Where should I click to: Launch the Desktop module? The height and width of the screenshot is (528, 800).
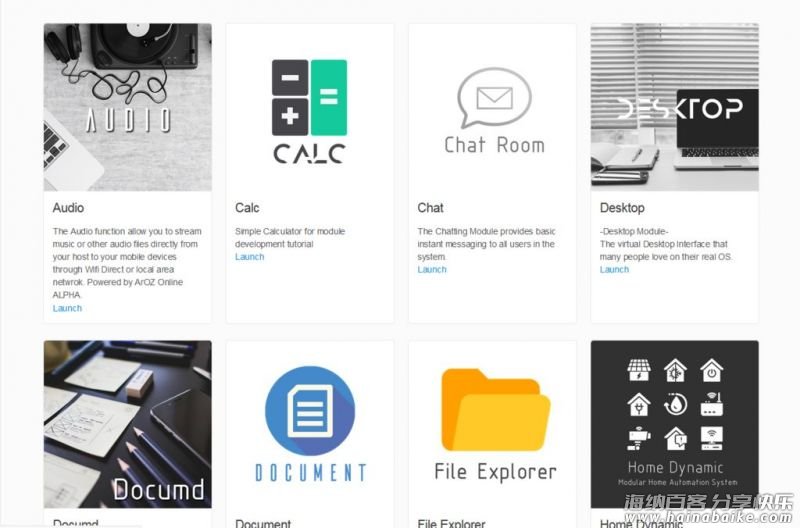click(x=614, y=269)
